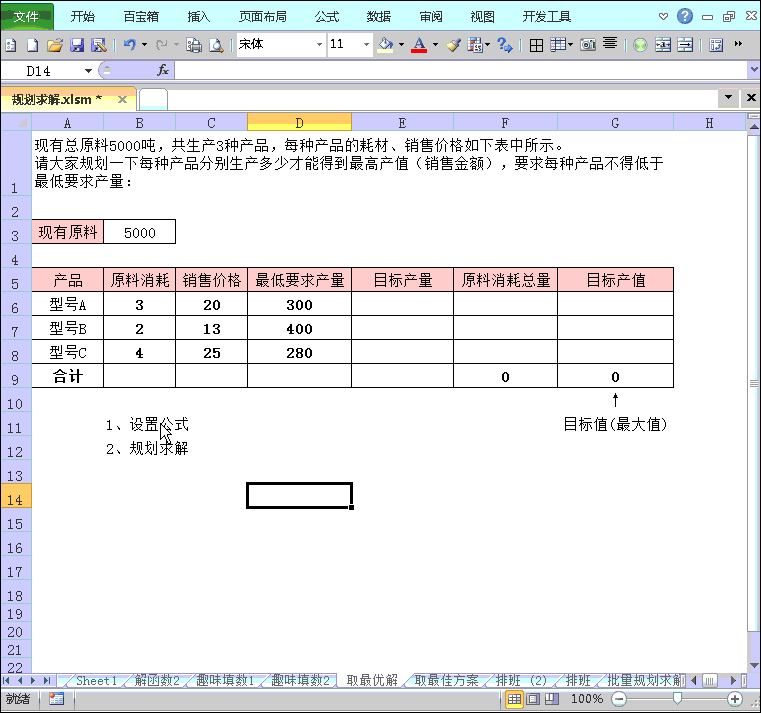
Task: Click the green circle toolbar icon
Action: [x=640, y=46]
